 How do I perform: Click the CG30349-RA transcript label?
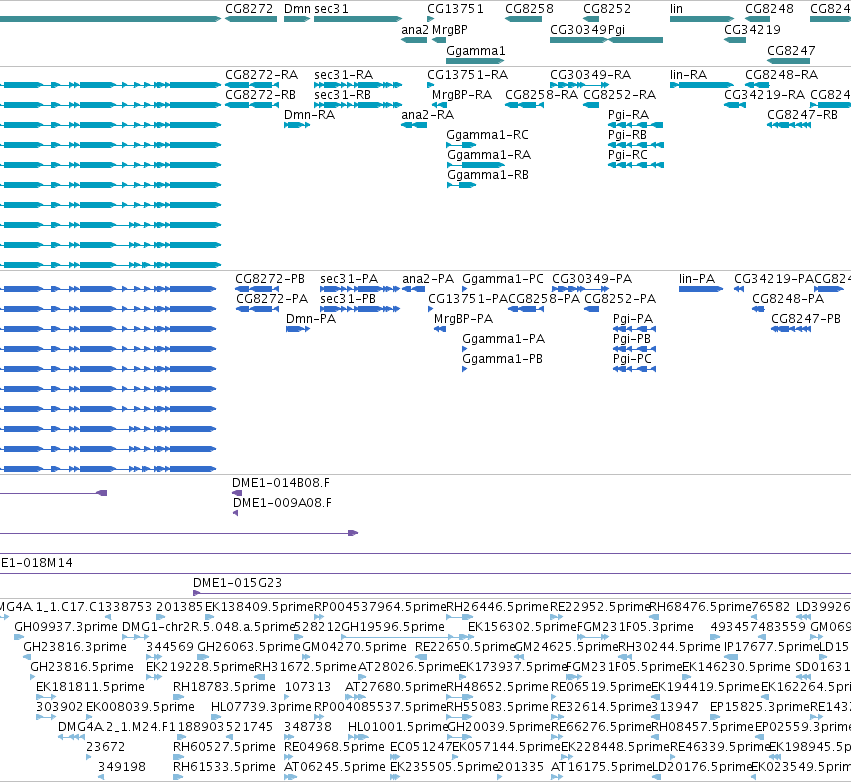(590, 75)
